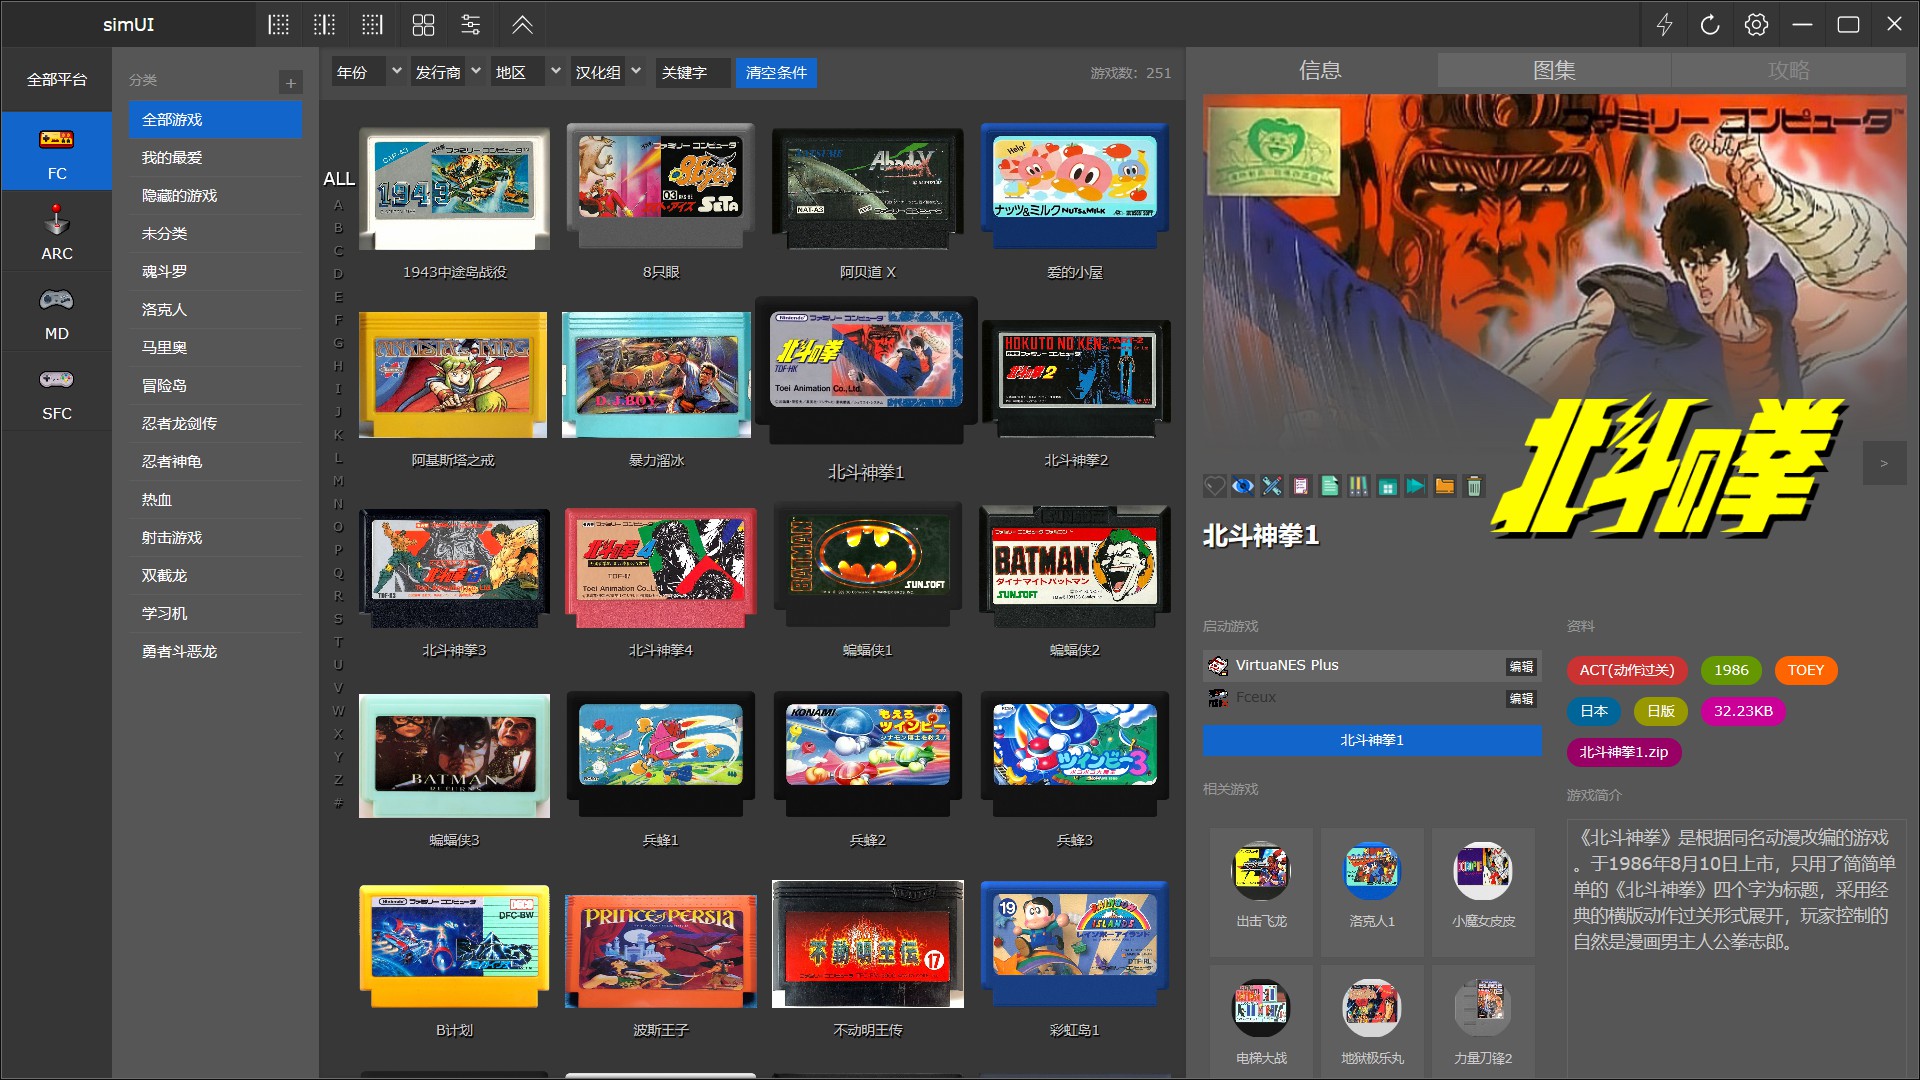Click the refresh icon in title bar
The image size is (1920, 1080).
1710,25
